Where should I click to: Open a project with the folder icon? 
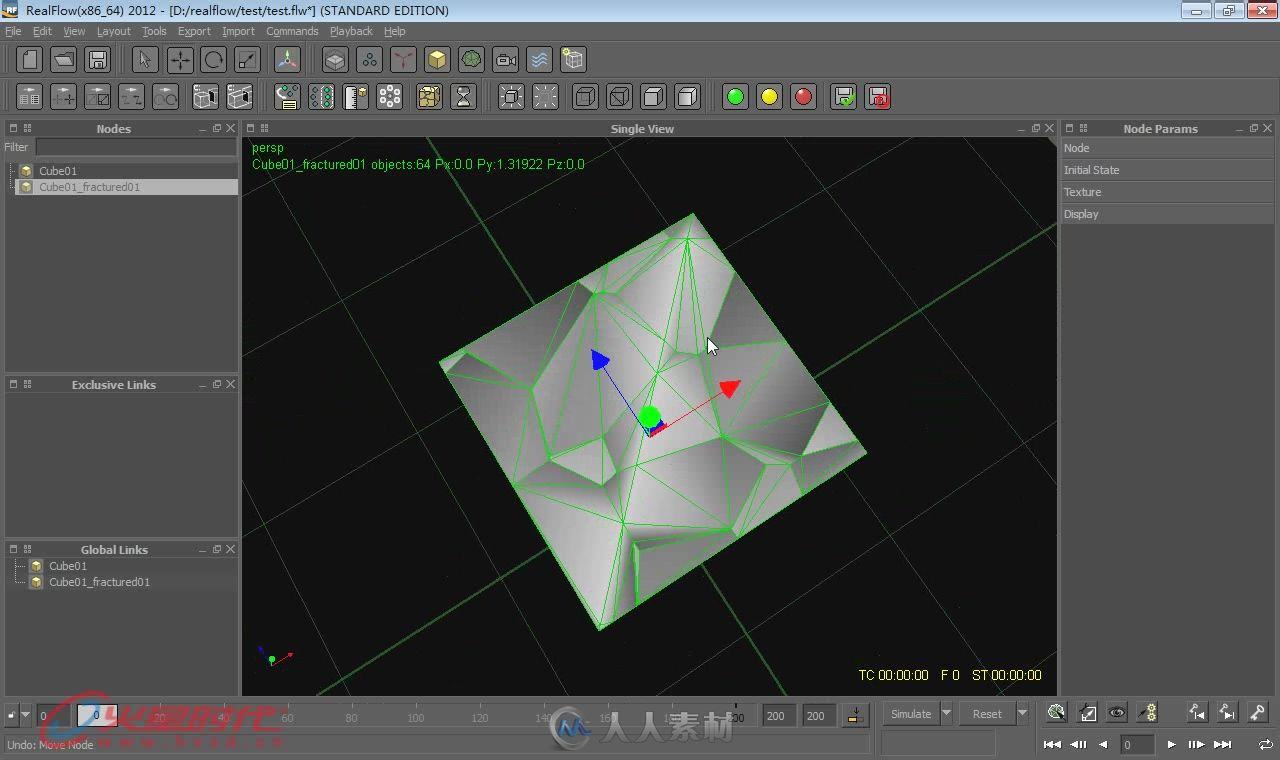point(64,59)
